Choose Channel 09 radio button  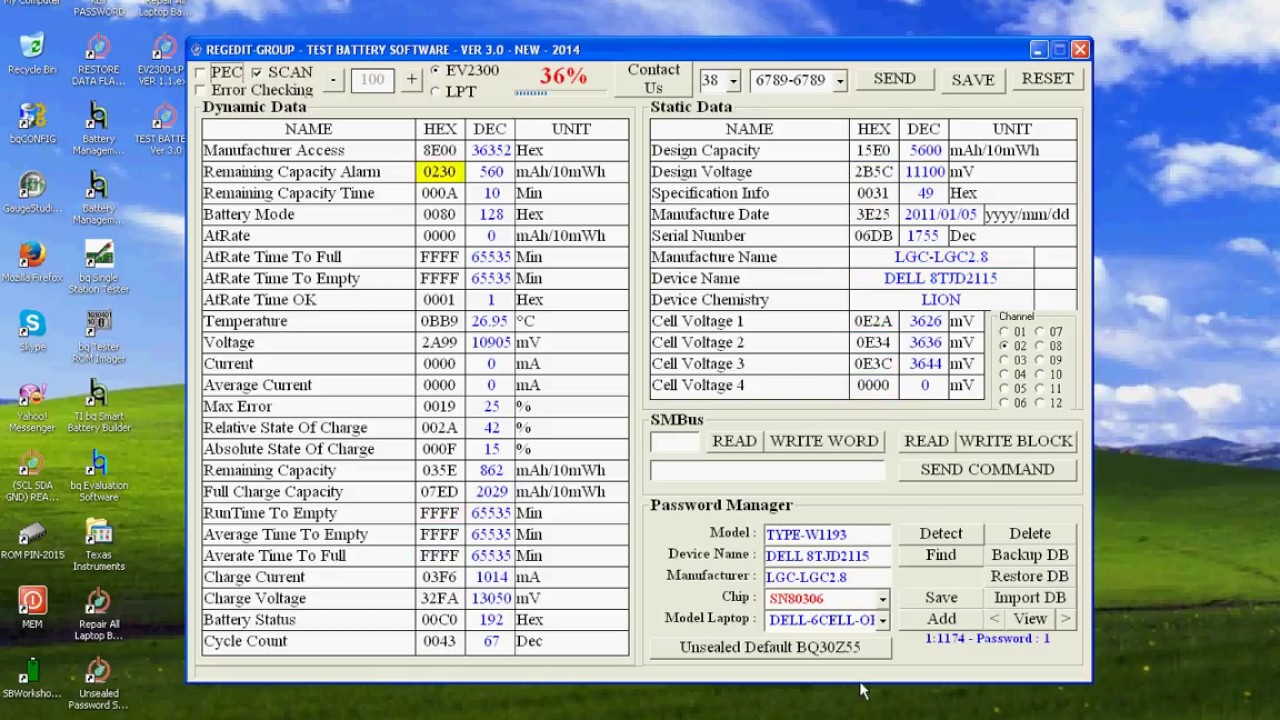pos(1040,360)
